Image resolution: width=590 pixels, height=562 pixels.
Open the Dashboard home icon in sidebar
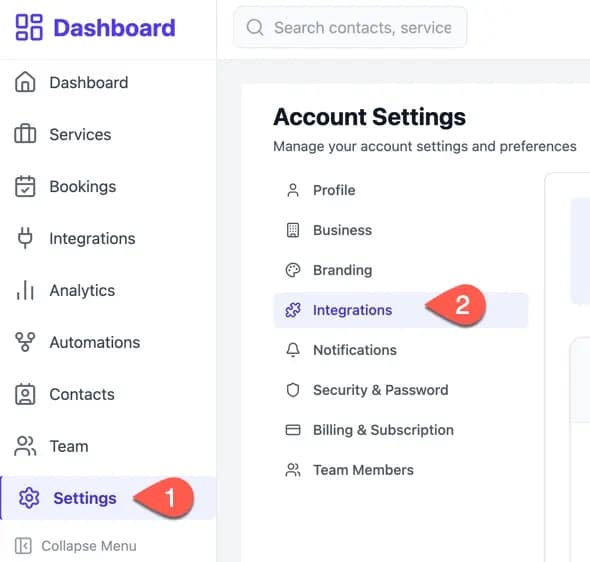pyautogui.click(x=25, y=82)
